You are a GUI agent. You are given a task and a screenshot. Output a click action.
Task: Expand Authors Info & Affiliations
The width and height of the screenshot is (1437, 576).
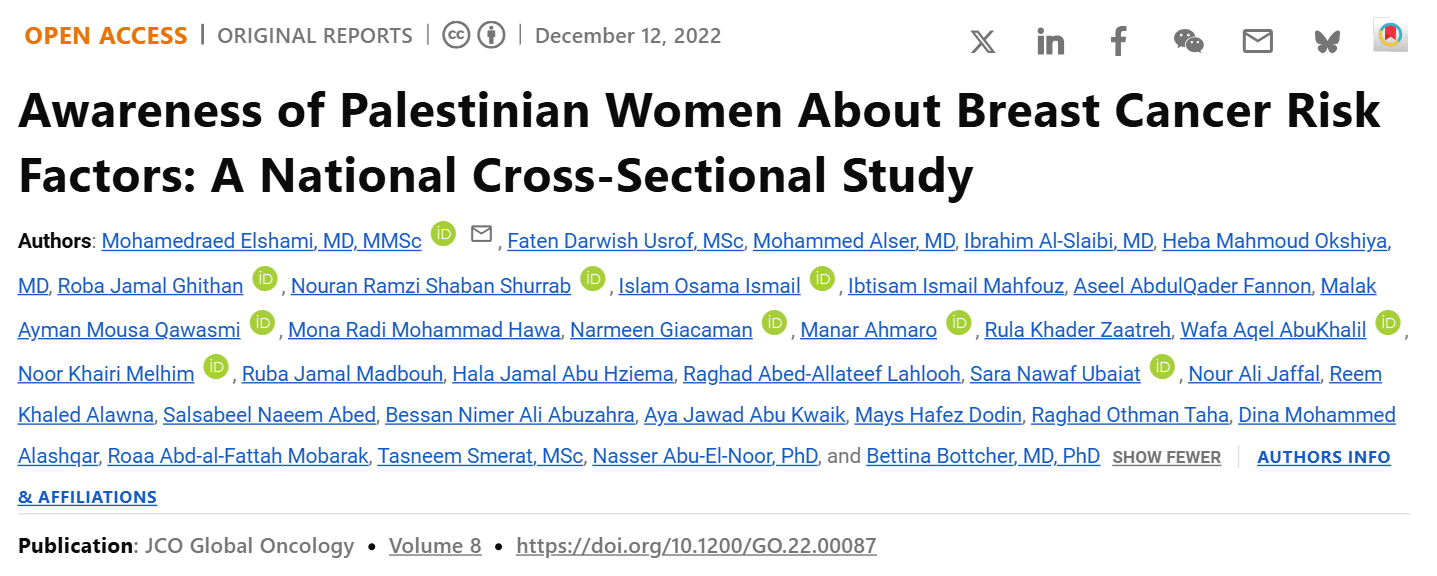[x=1323, y=457]
